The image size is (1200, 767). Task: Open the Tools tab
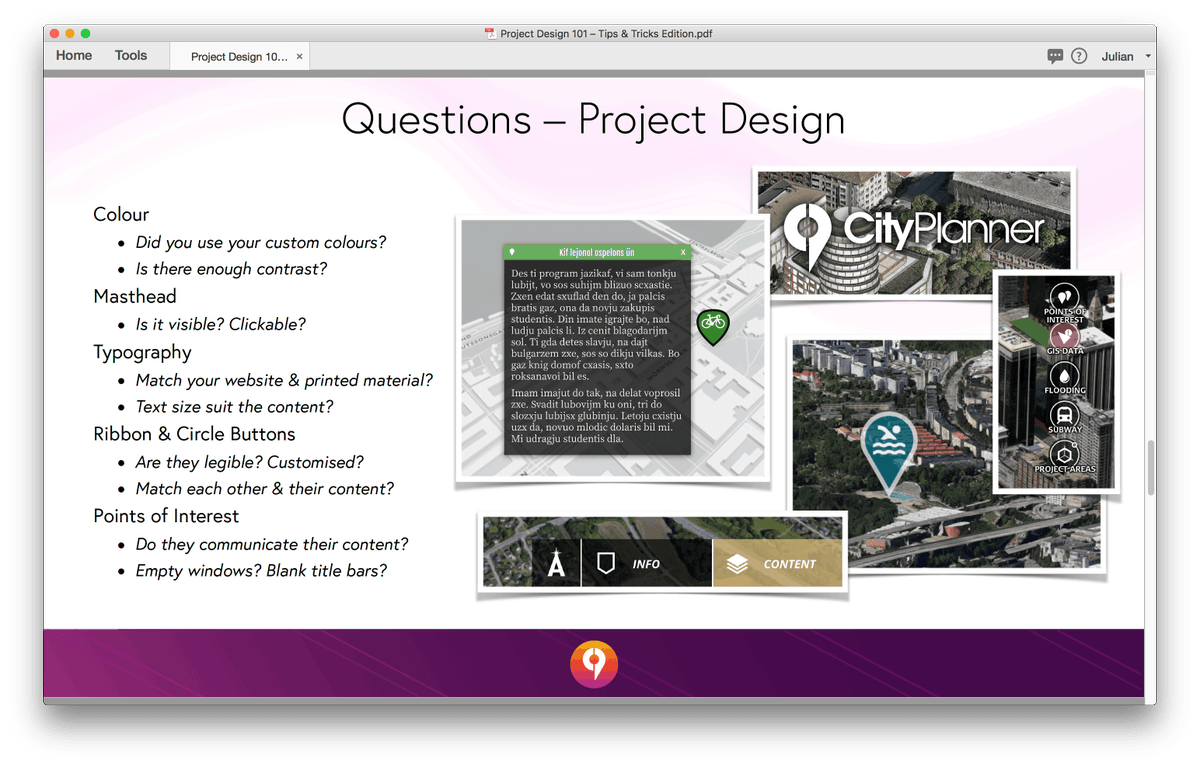pos(131,56)
